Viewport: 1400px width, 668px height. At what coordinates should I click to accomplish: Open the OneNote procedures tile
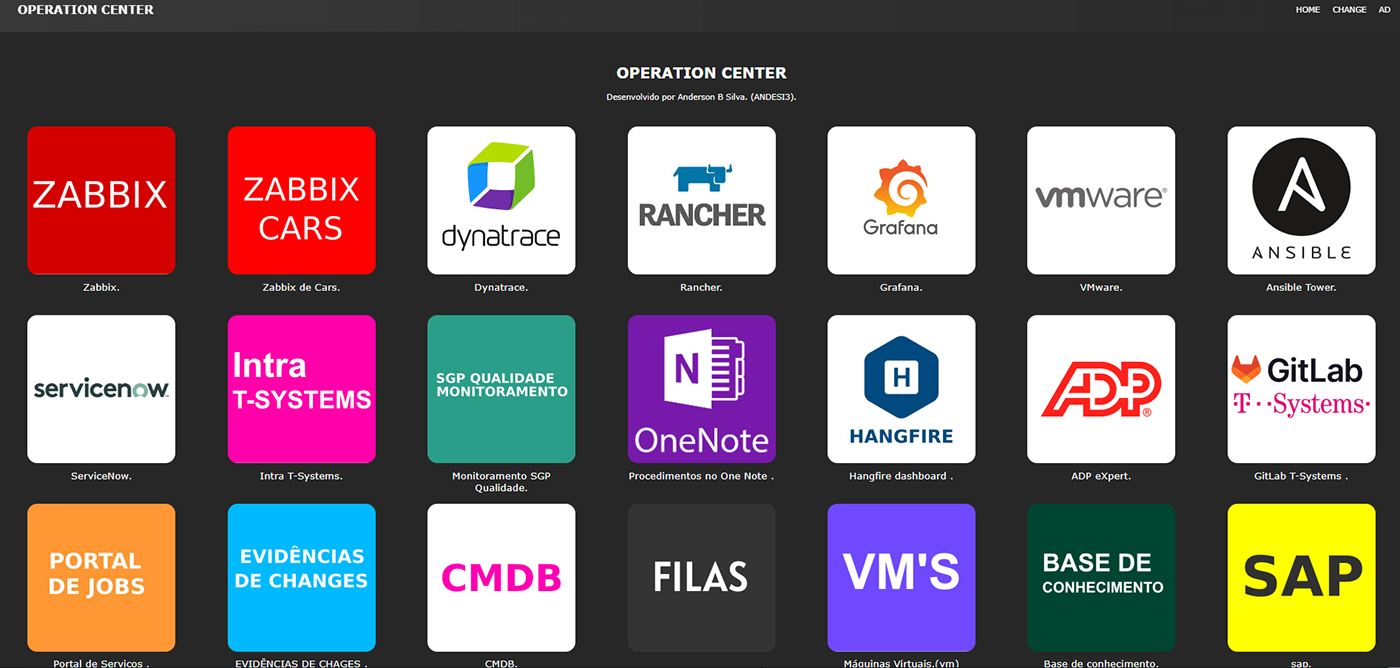[x=701, y=389]
